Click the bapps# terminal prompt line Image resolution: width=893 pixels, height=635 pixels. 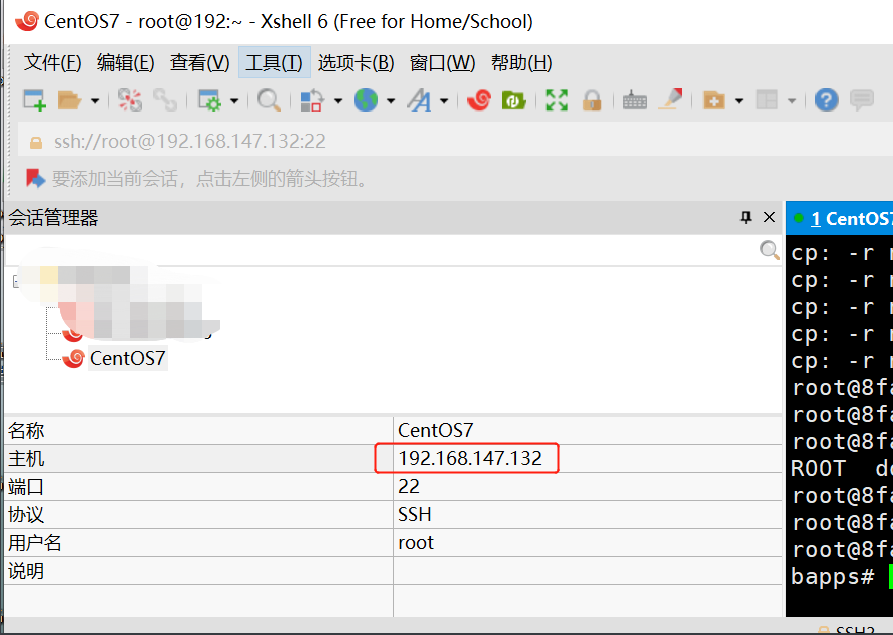point(833,576)
